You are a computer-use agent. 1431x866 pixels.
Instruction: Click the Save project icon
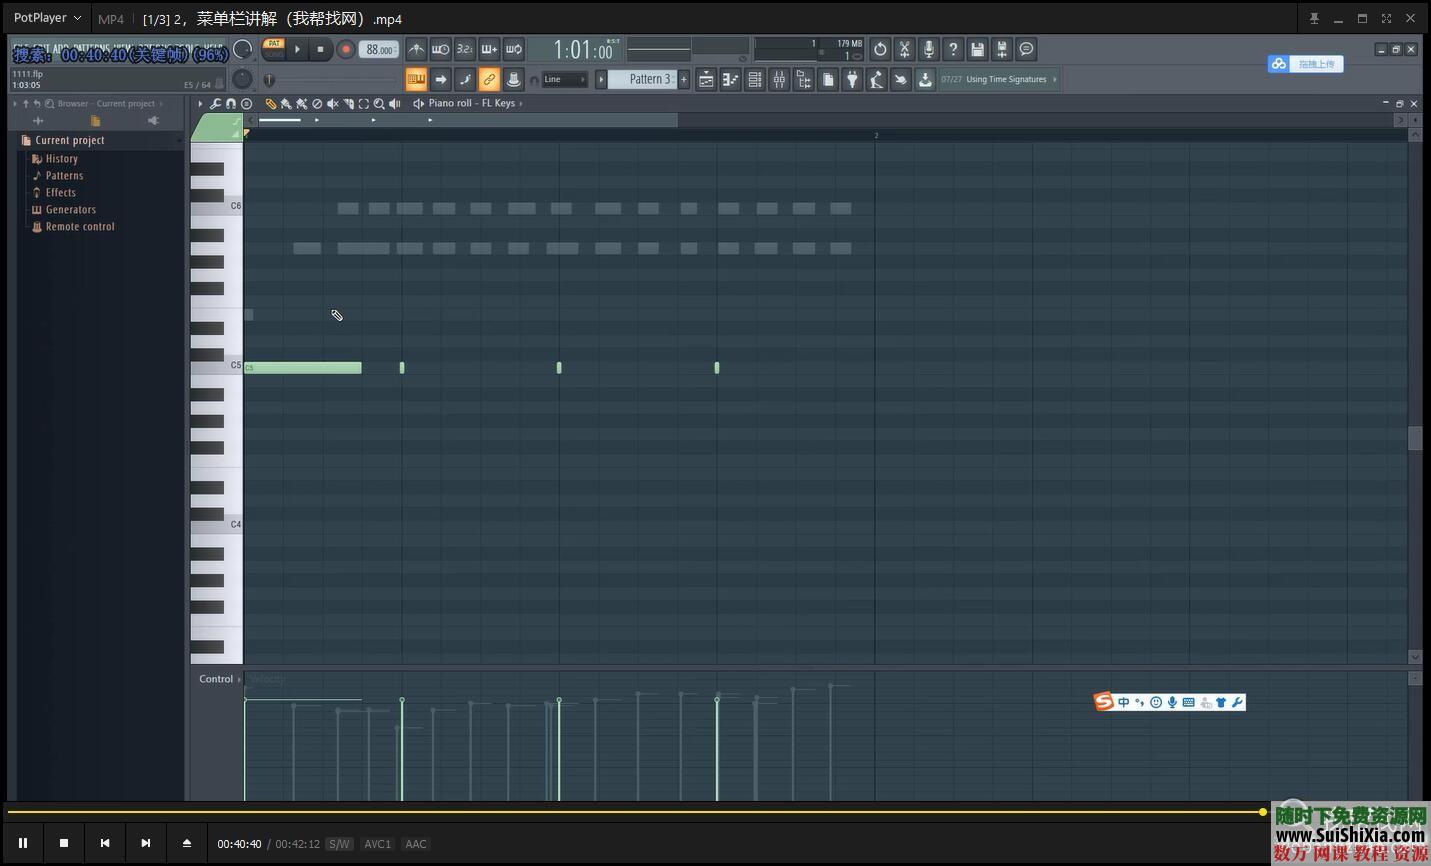[977, 49]
